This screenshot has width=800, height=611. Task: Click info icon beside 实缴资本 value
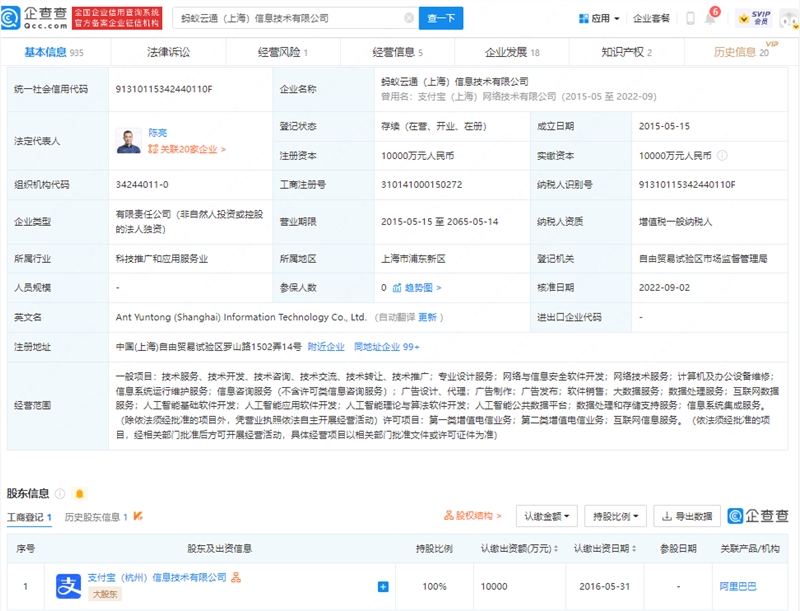pyautogui.click(x=722, y=156)
